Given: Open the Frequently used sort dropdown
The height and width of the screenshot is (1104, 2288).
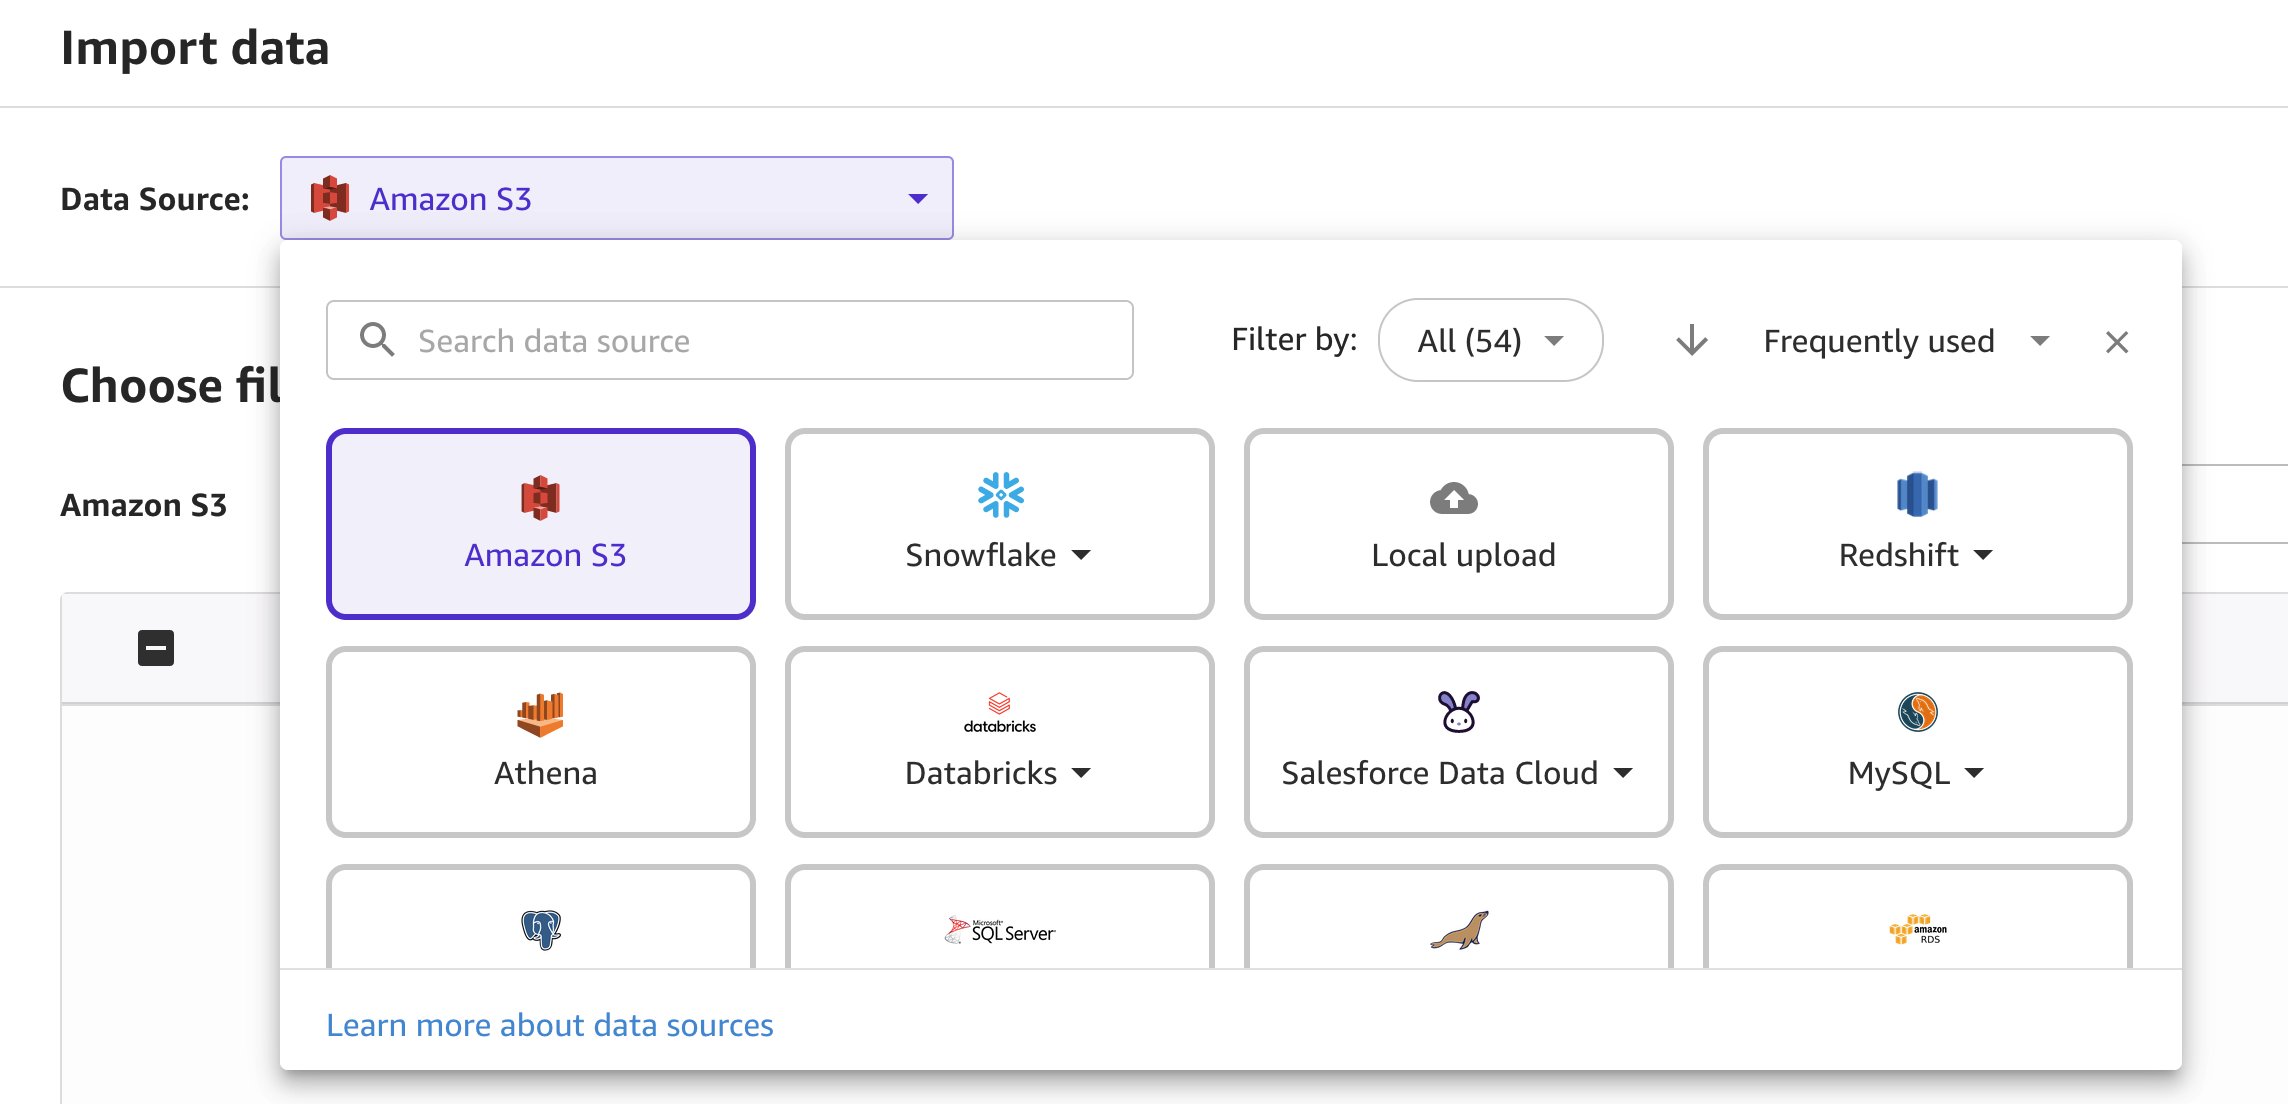Looking at the screenshot, I should point(1906,341).
